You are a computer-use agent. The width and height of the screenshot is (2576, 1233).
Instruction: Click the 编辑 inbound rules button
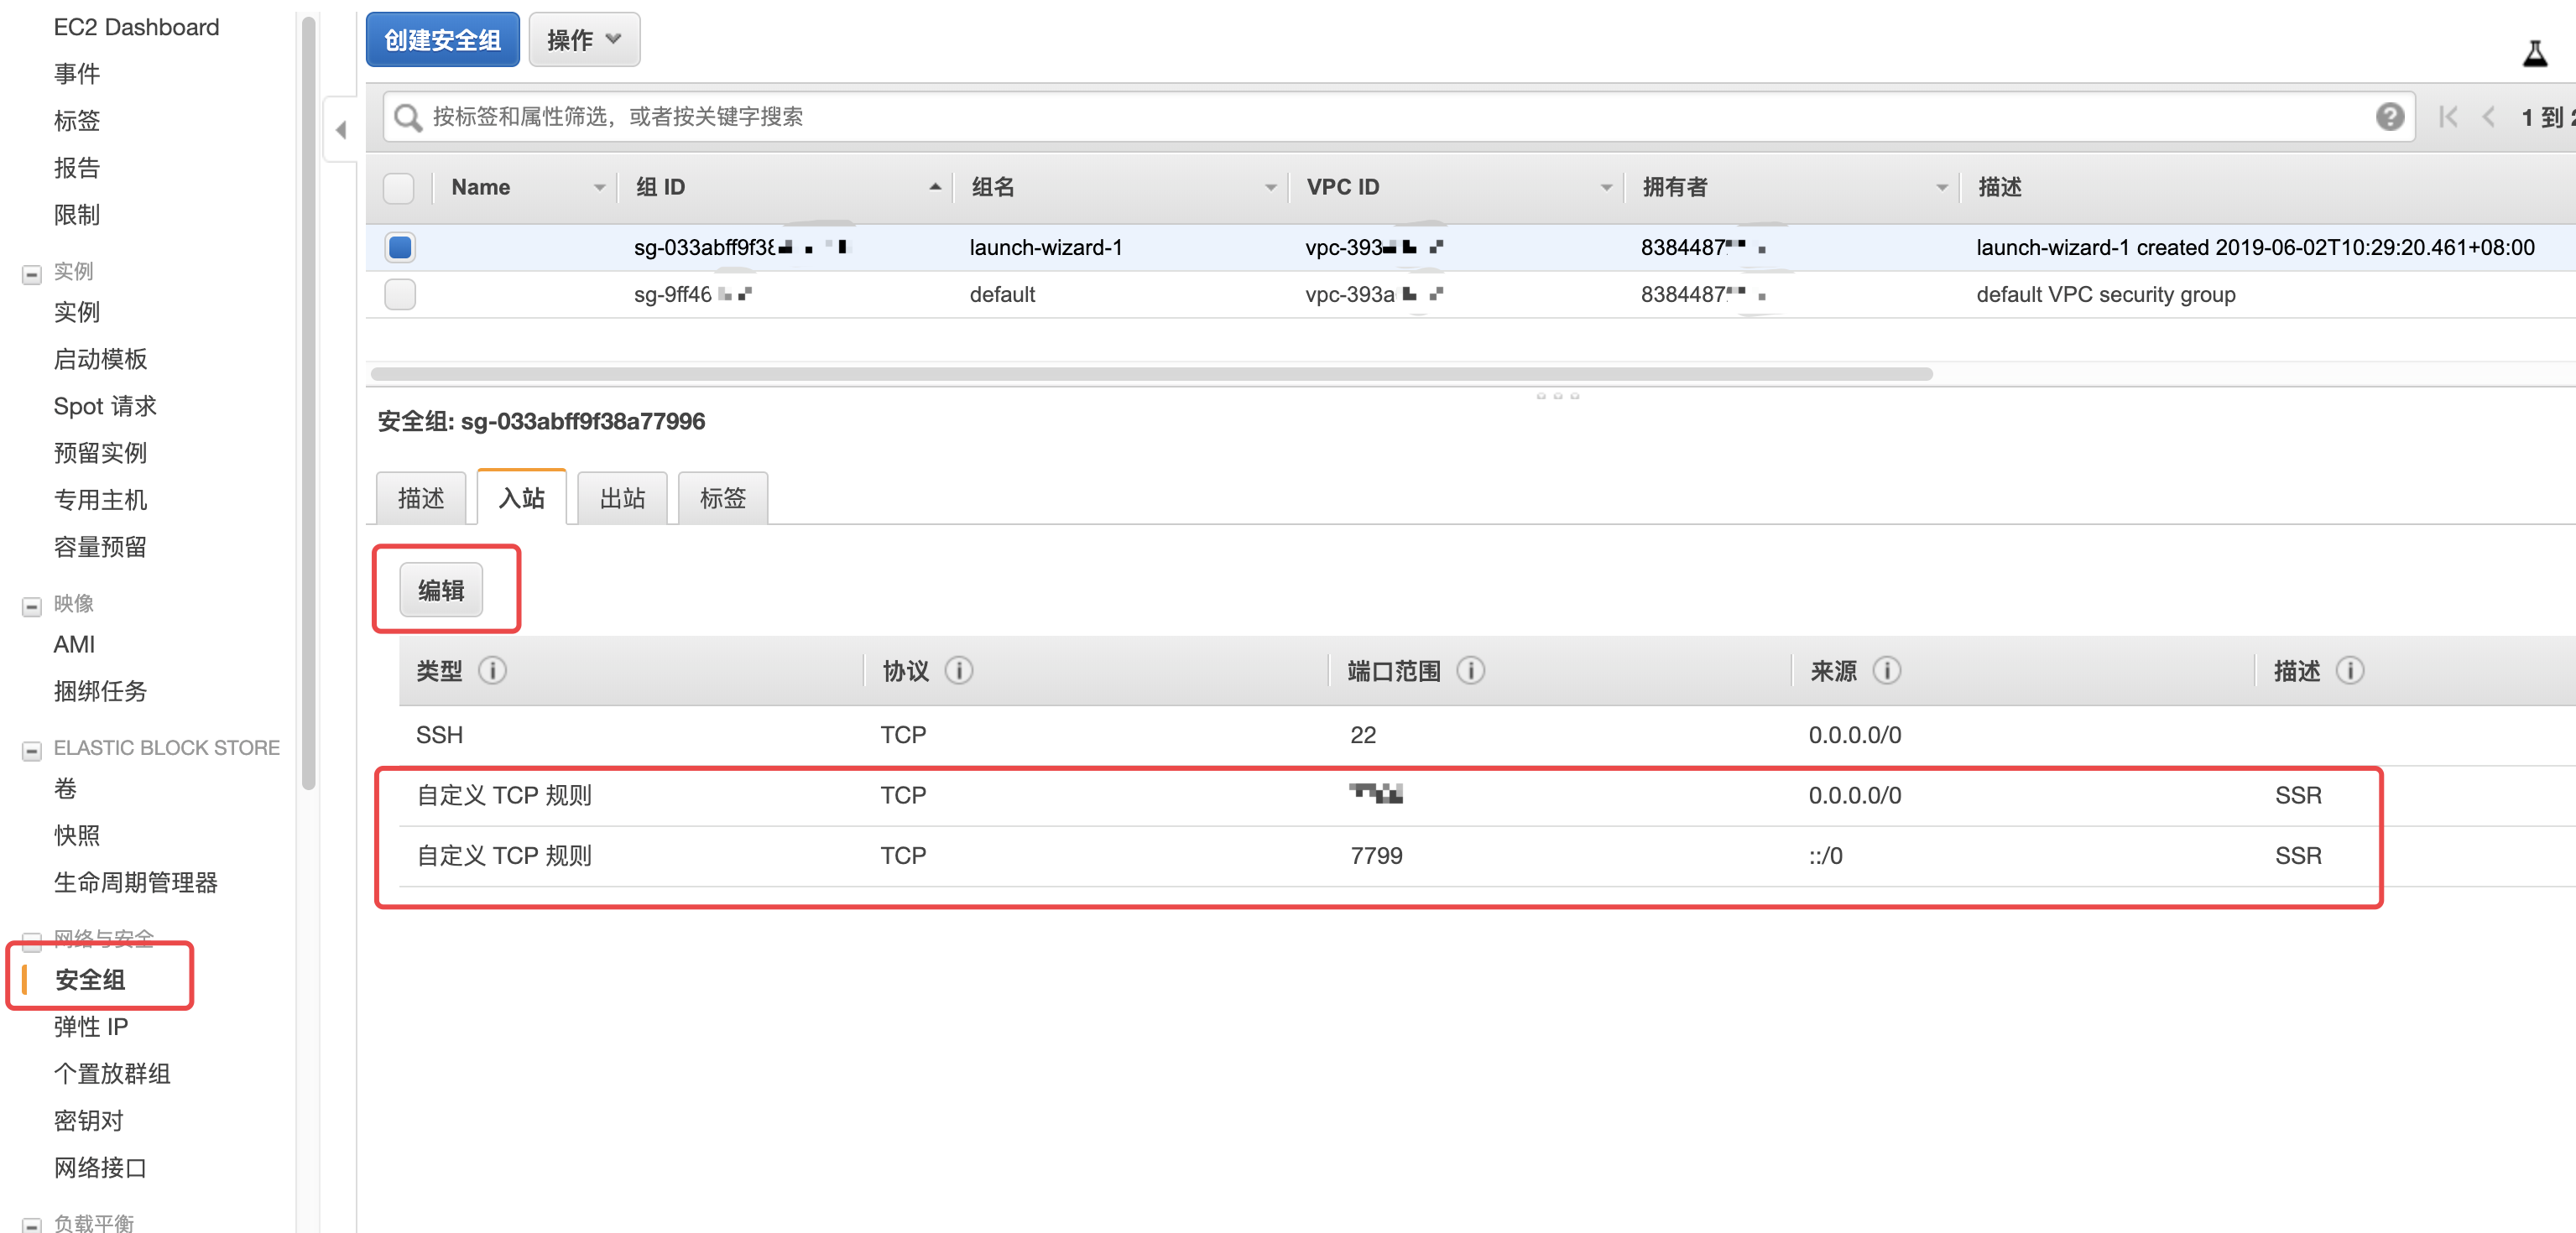pyautogui.click(x=441, y=590)
